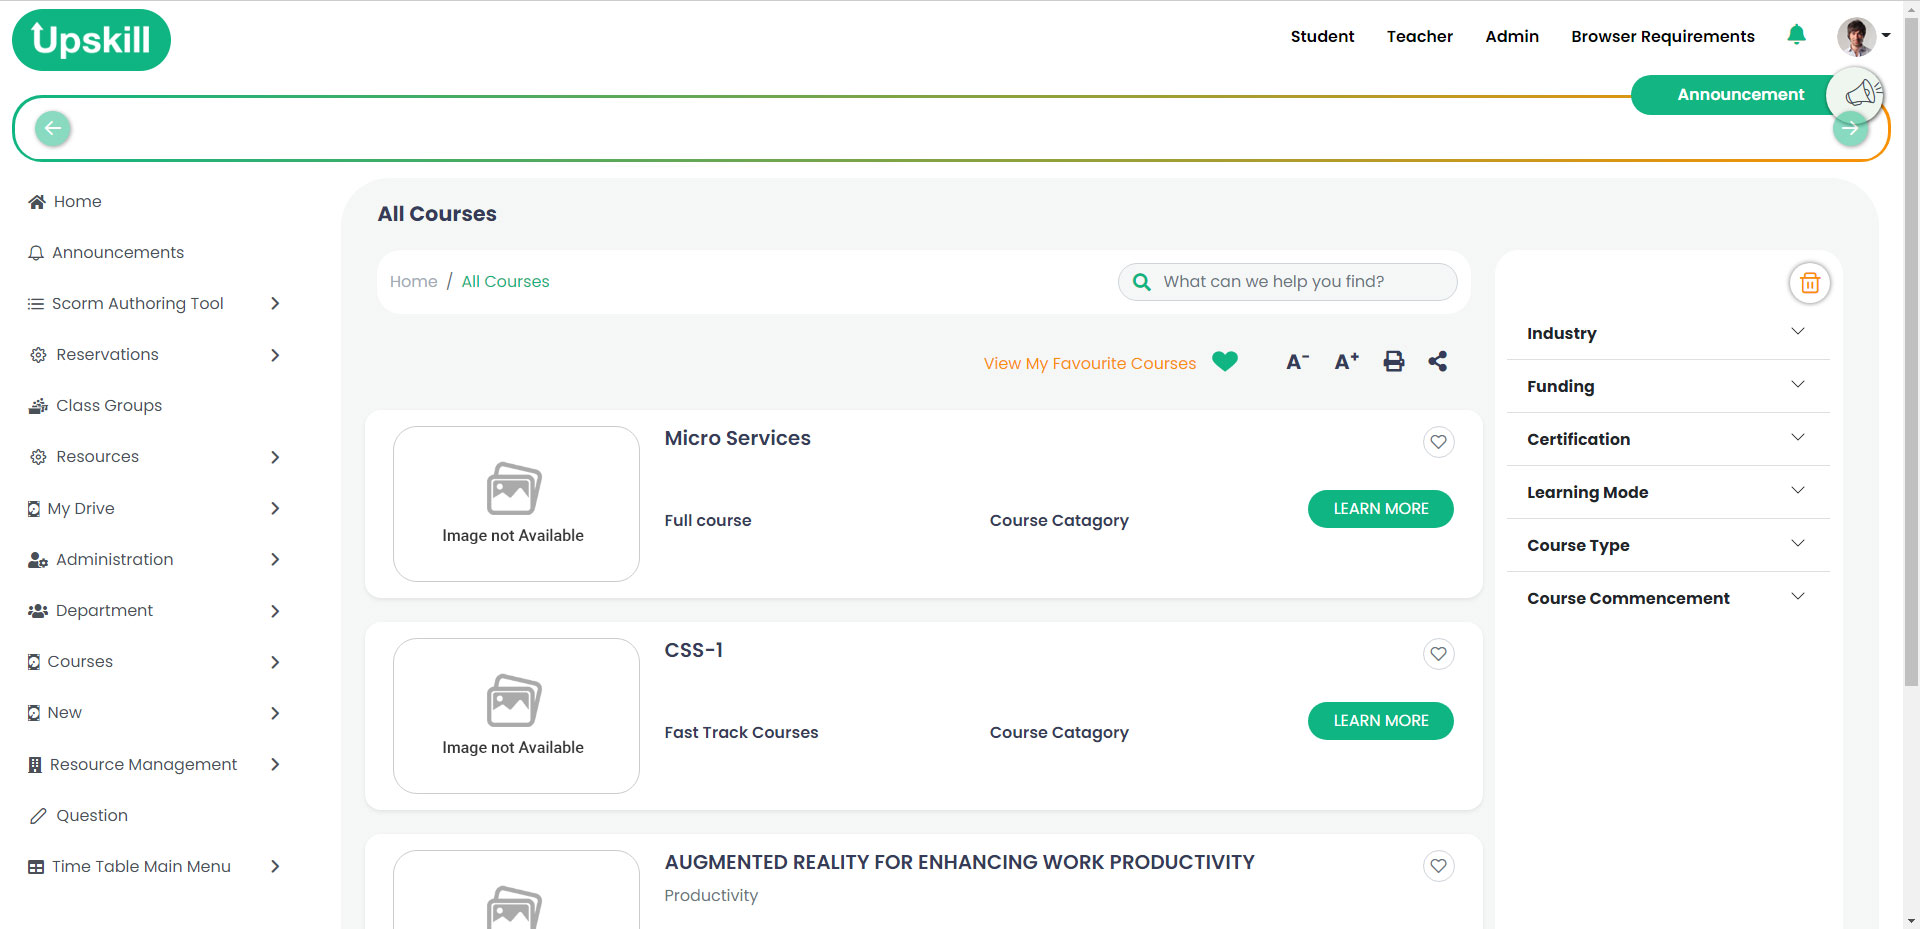Screen dimensions: 1920x929
Task: Expand Time Table Main Menu chevron
Action: pyautogui.click(x=275, y=867)
